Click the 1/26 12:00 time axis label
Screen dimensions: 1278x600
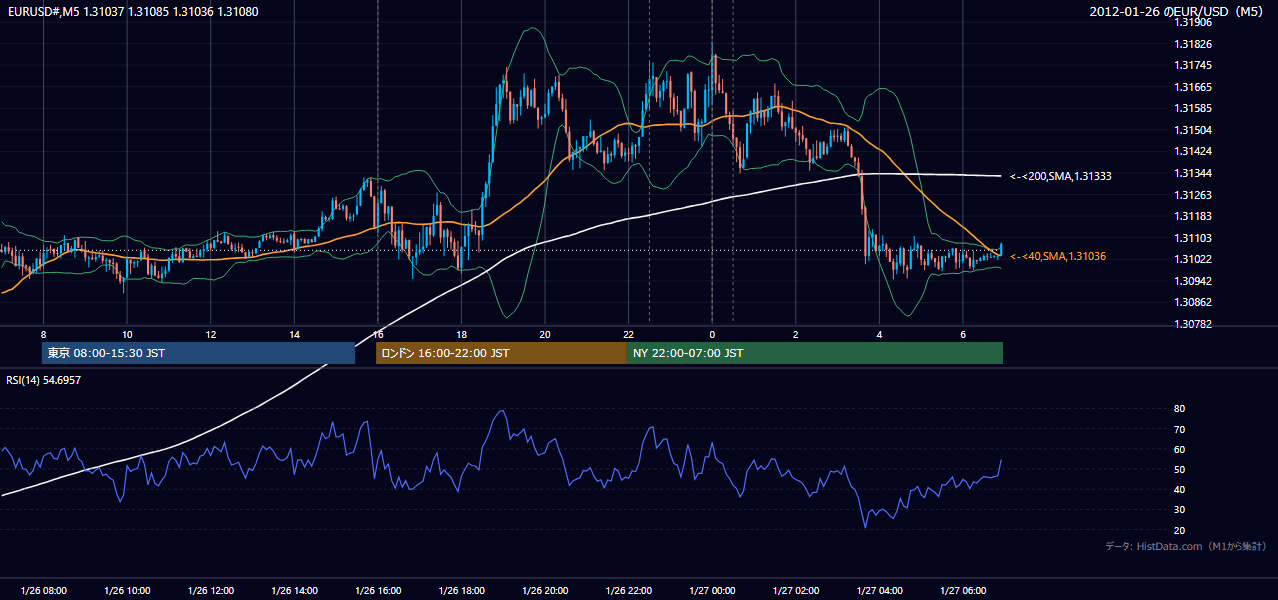pos(210,591)
